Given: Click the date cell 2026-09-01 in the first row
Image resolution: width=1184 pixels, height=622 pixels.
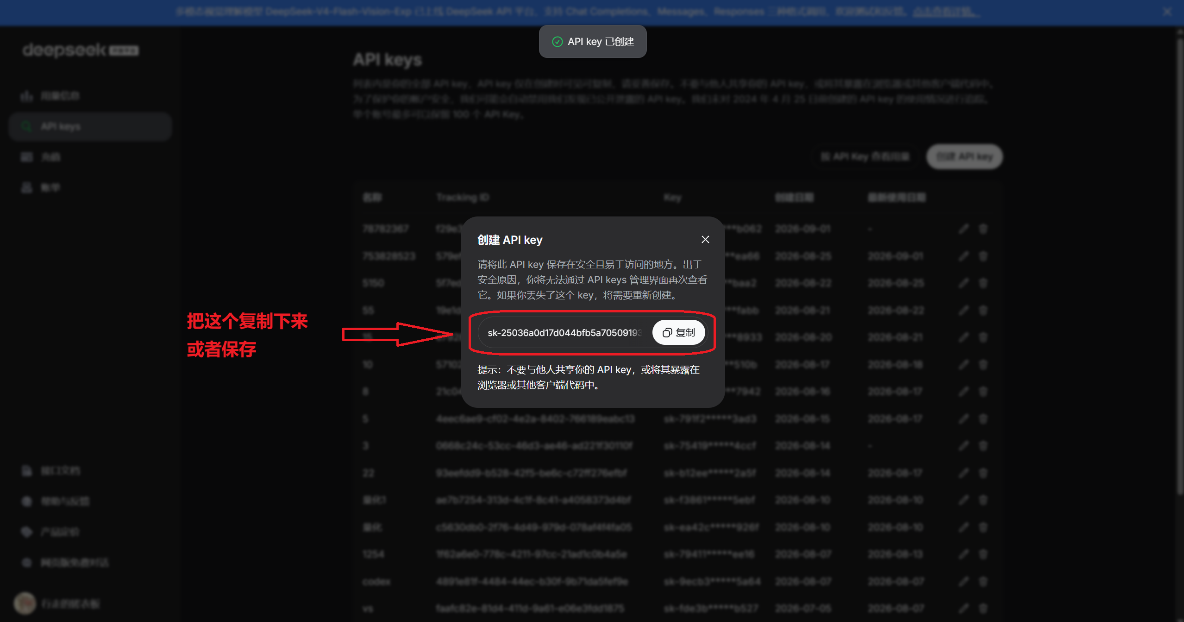Looking at the screenshot, I should coord(803,229).
